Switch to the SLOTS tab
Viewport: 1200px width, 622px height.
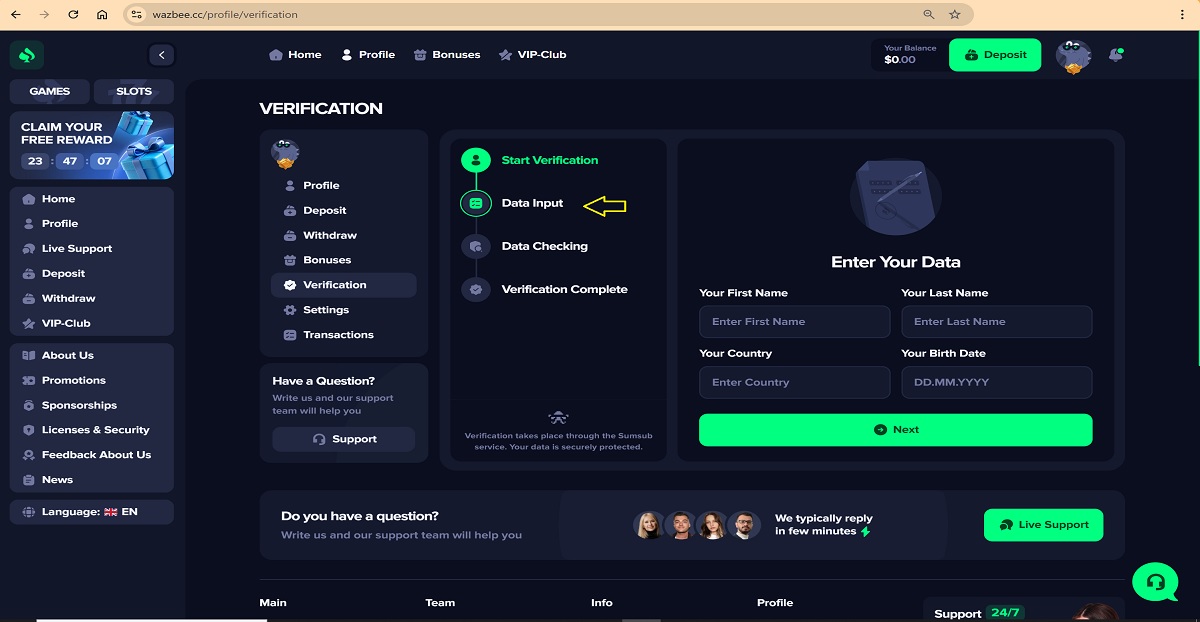pyautogui.click(x=134, y=91)
